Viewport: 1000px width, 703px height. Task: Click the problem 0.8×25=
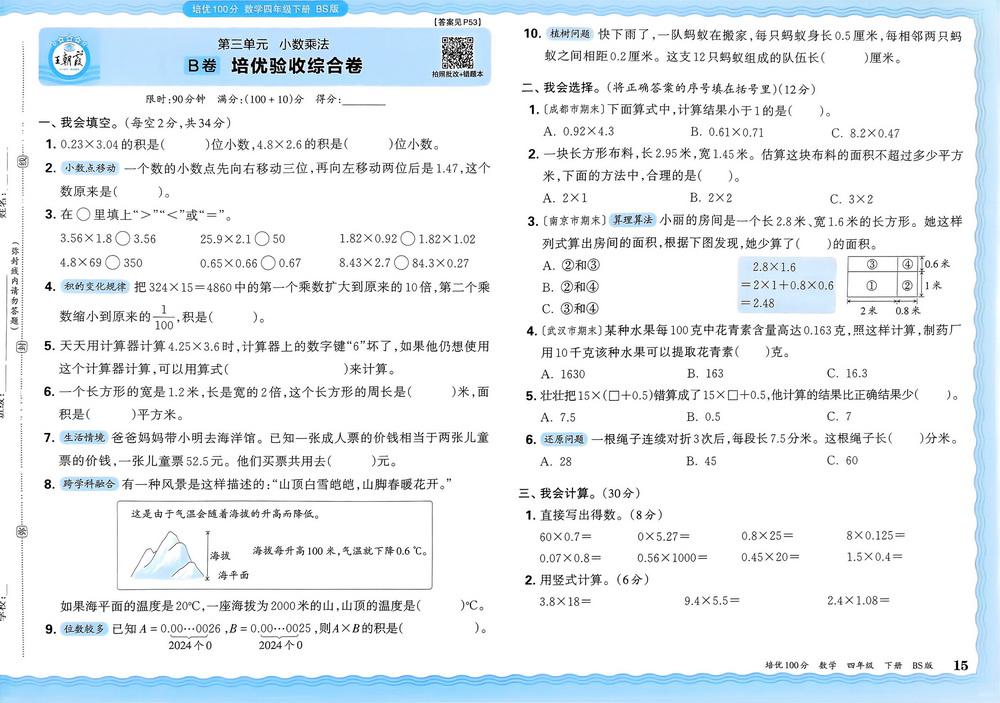[767, 536]
